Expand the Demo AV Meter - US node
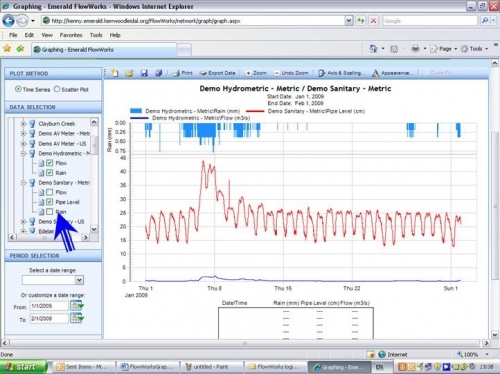The width and height of the screenshot is (500, 374). (23, 144)
